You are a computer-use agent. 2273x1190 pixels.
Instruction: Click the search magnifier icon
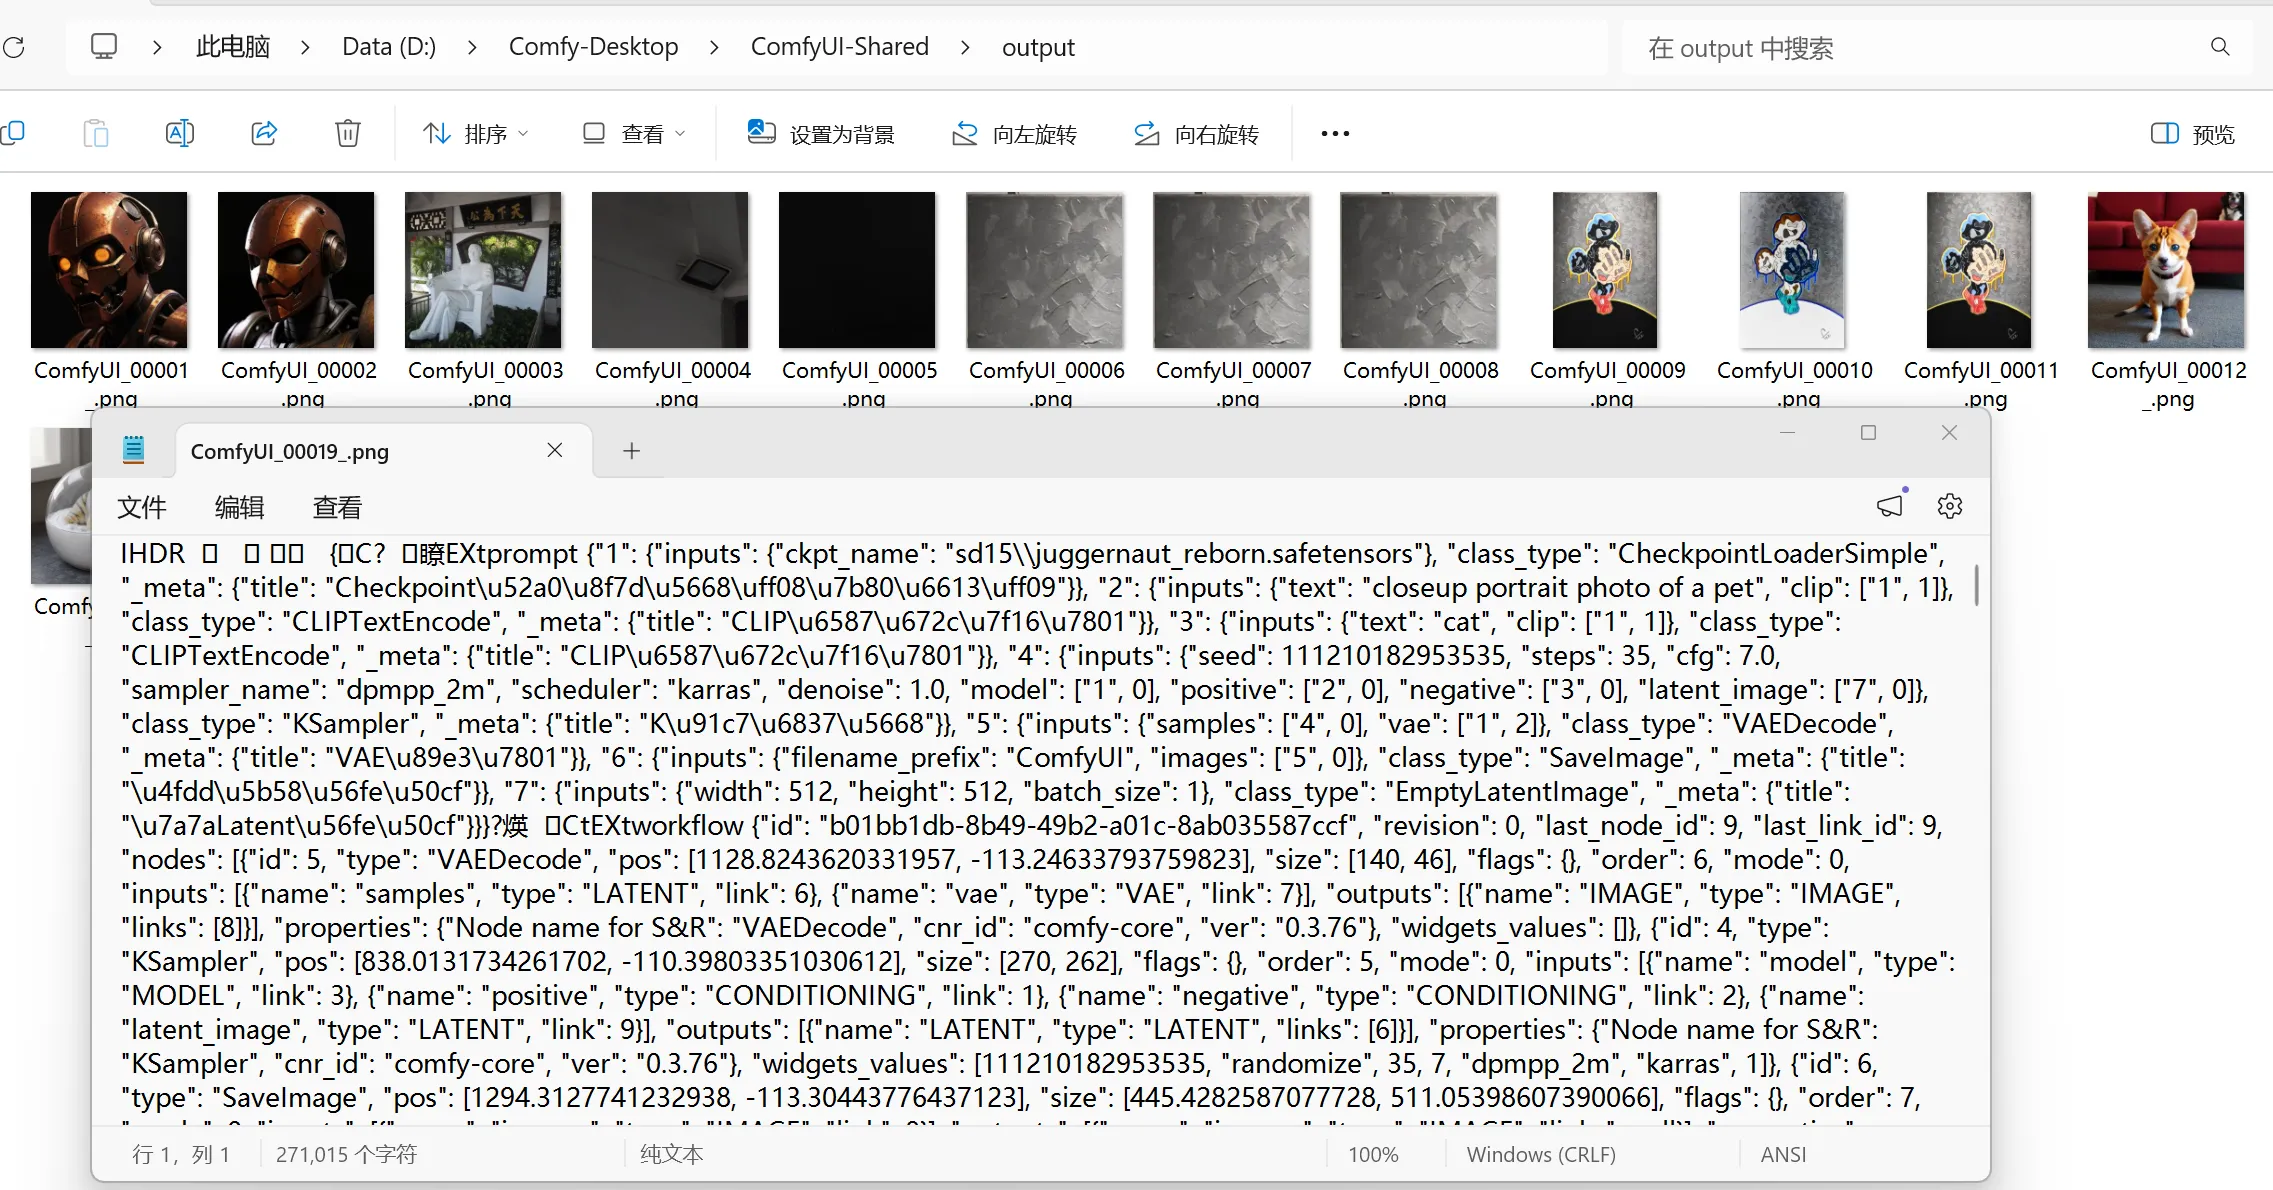(x=2220, y=47)
